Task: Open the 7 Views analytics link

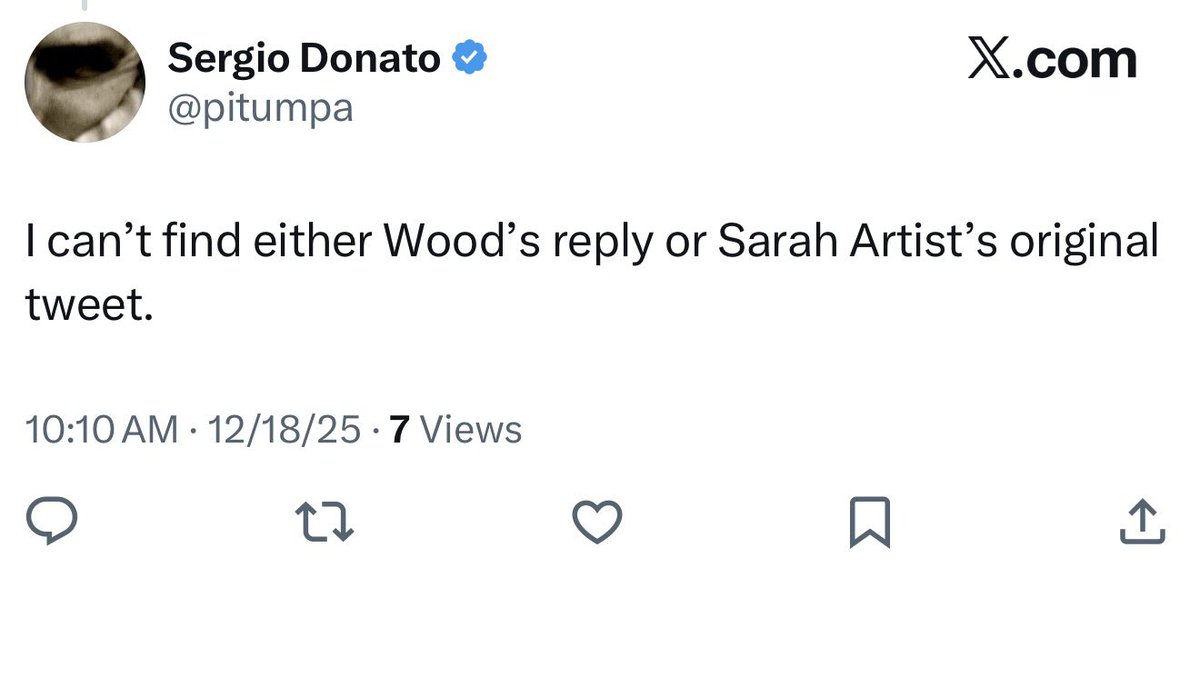Action: coord(454,429)
